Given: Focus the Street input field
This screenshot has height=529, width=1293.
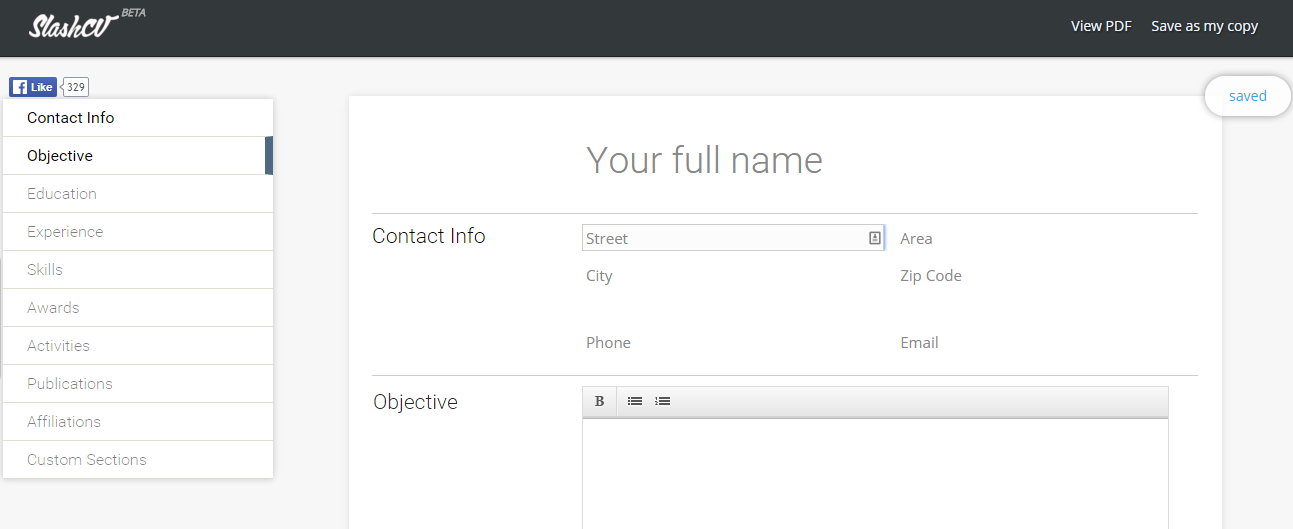Looking at the screenshot, I should [x=720, y=238].
